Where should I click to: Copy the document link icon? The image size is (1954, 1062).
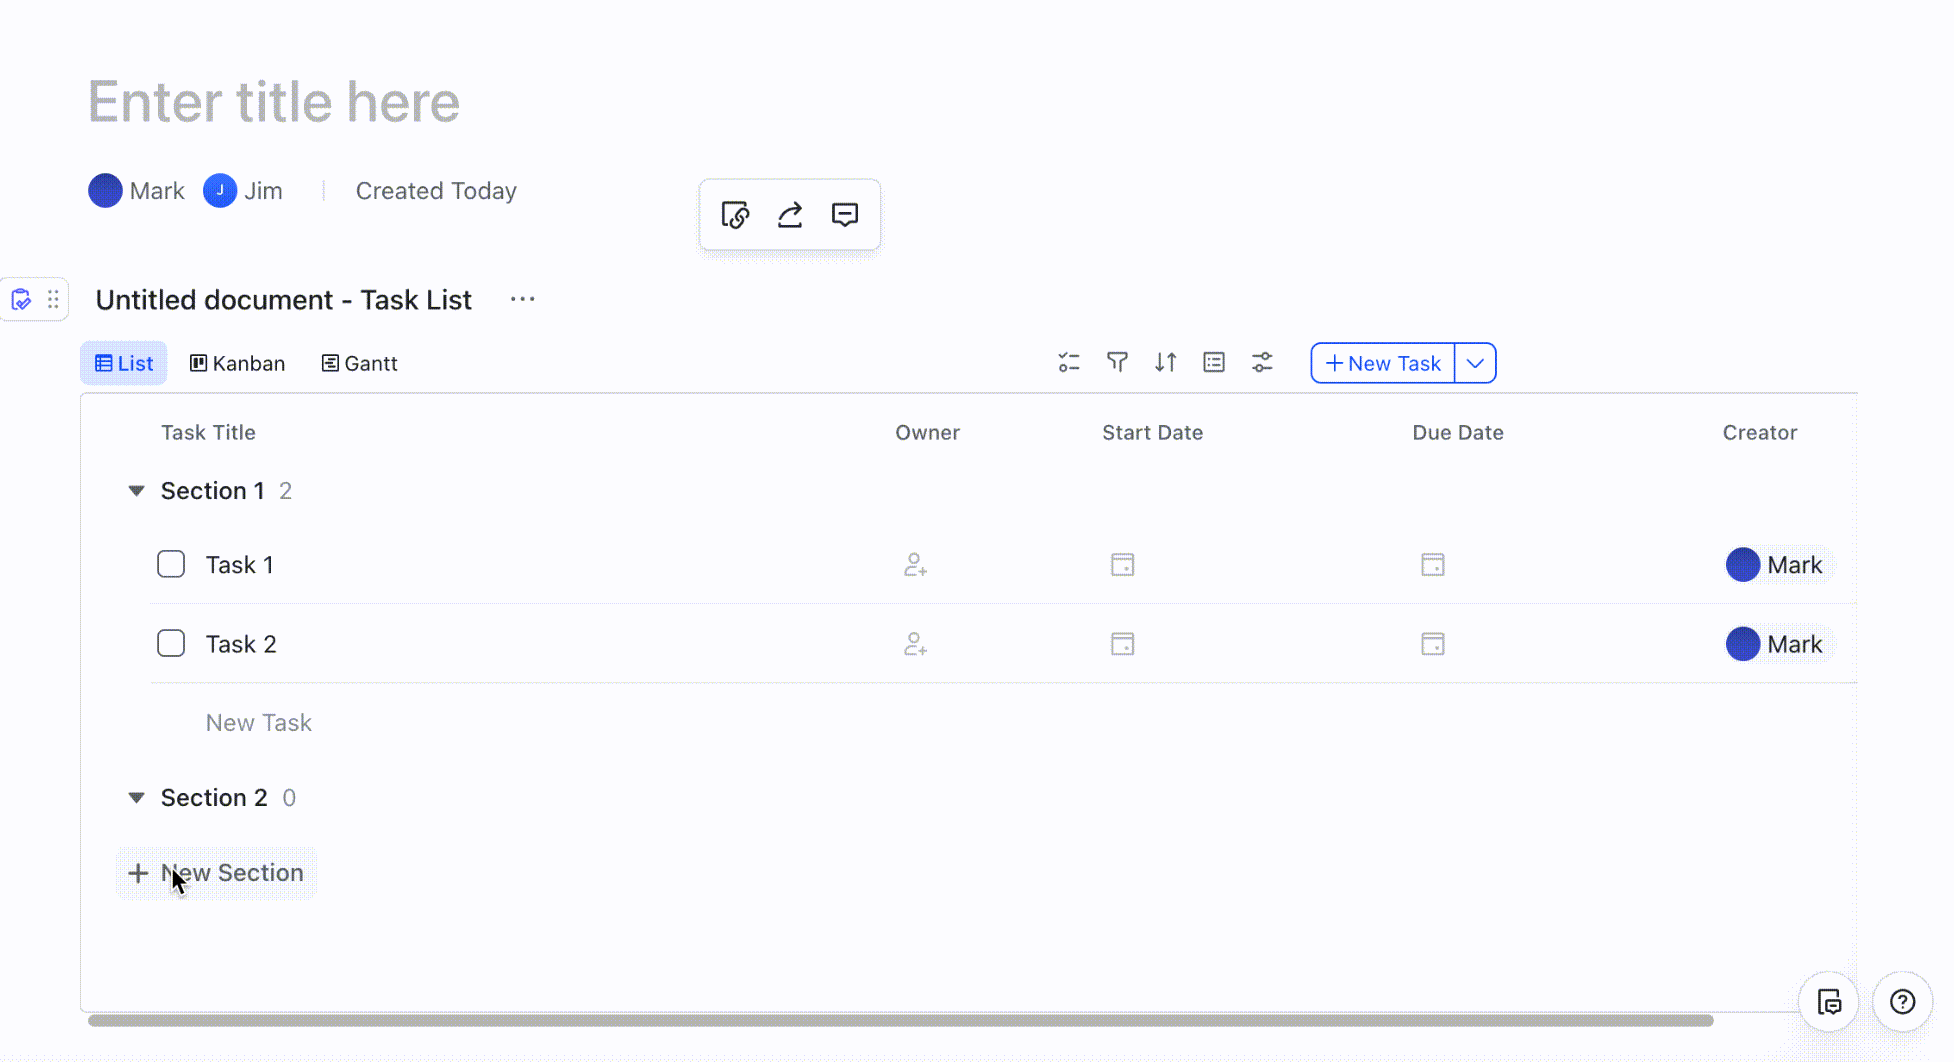click(x=735, y=215)
